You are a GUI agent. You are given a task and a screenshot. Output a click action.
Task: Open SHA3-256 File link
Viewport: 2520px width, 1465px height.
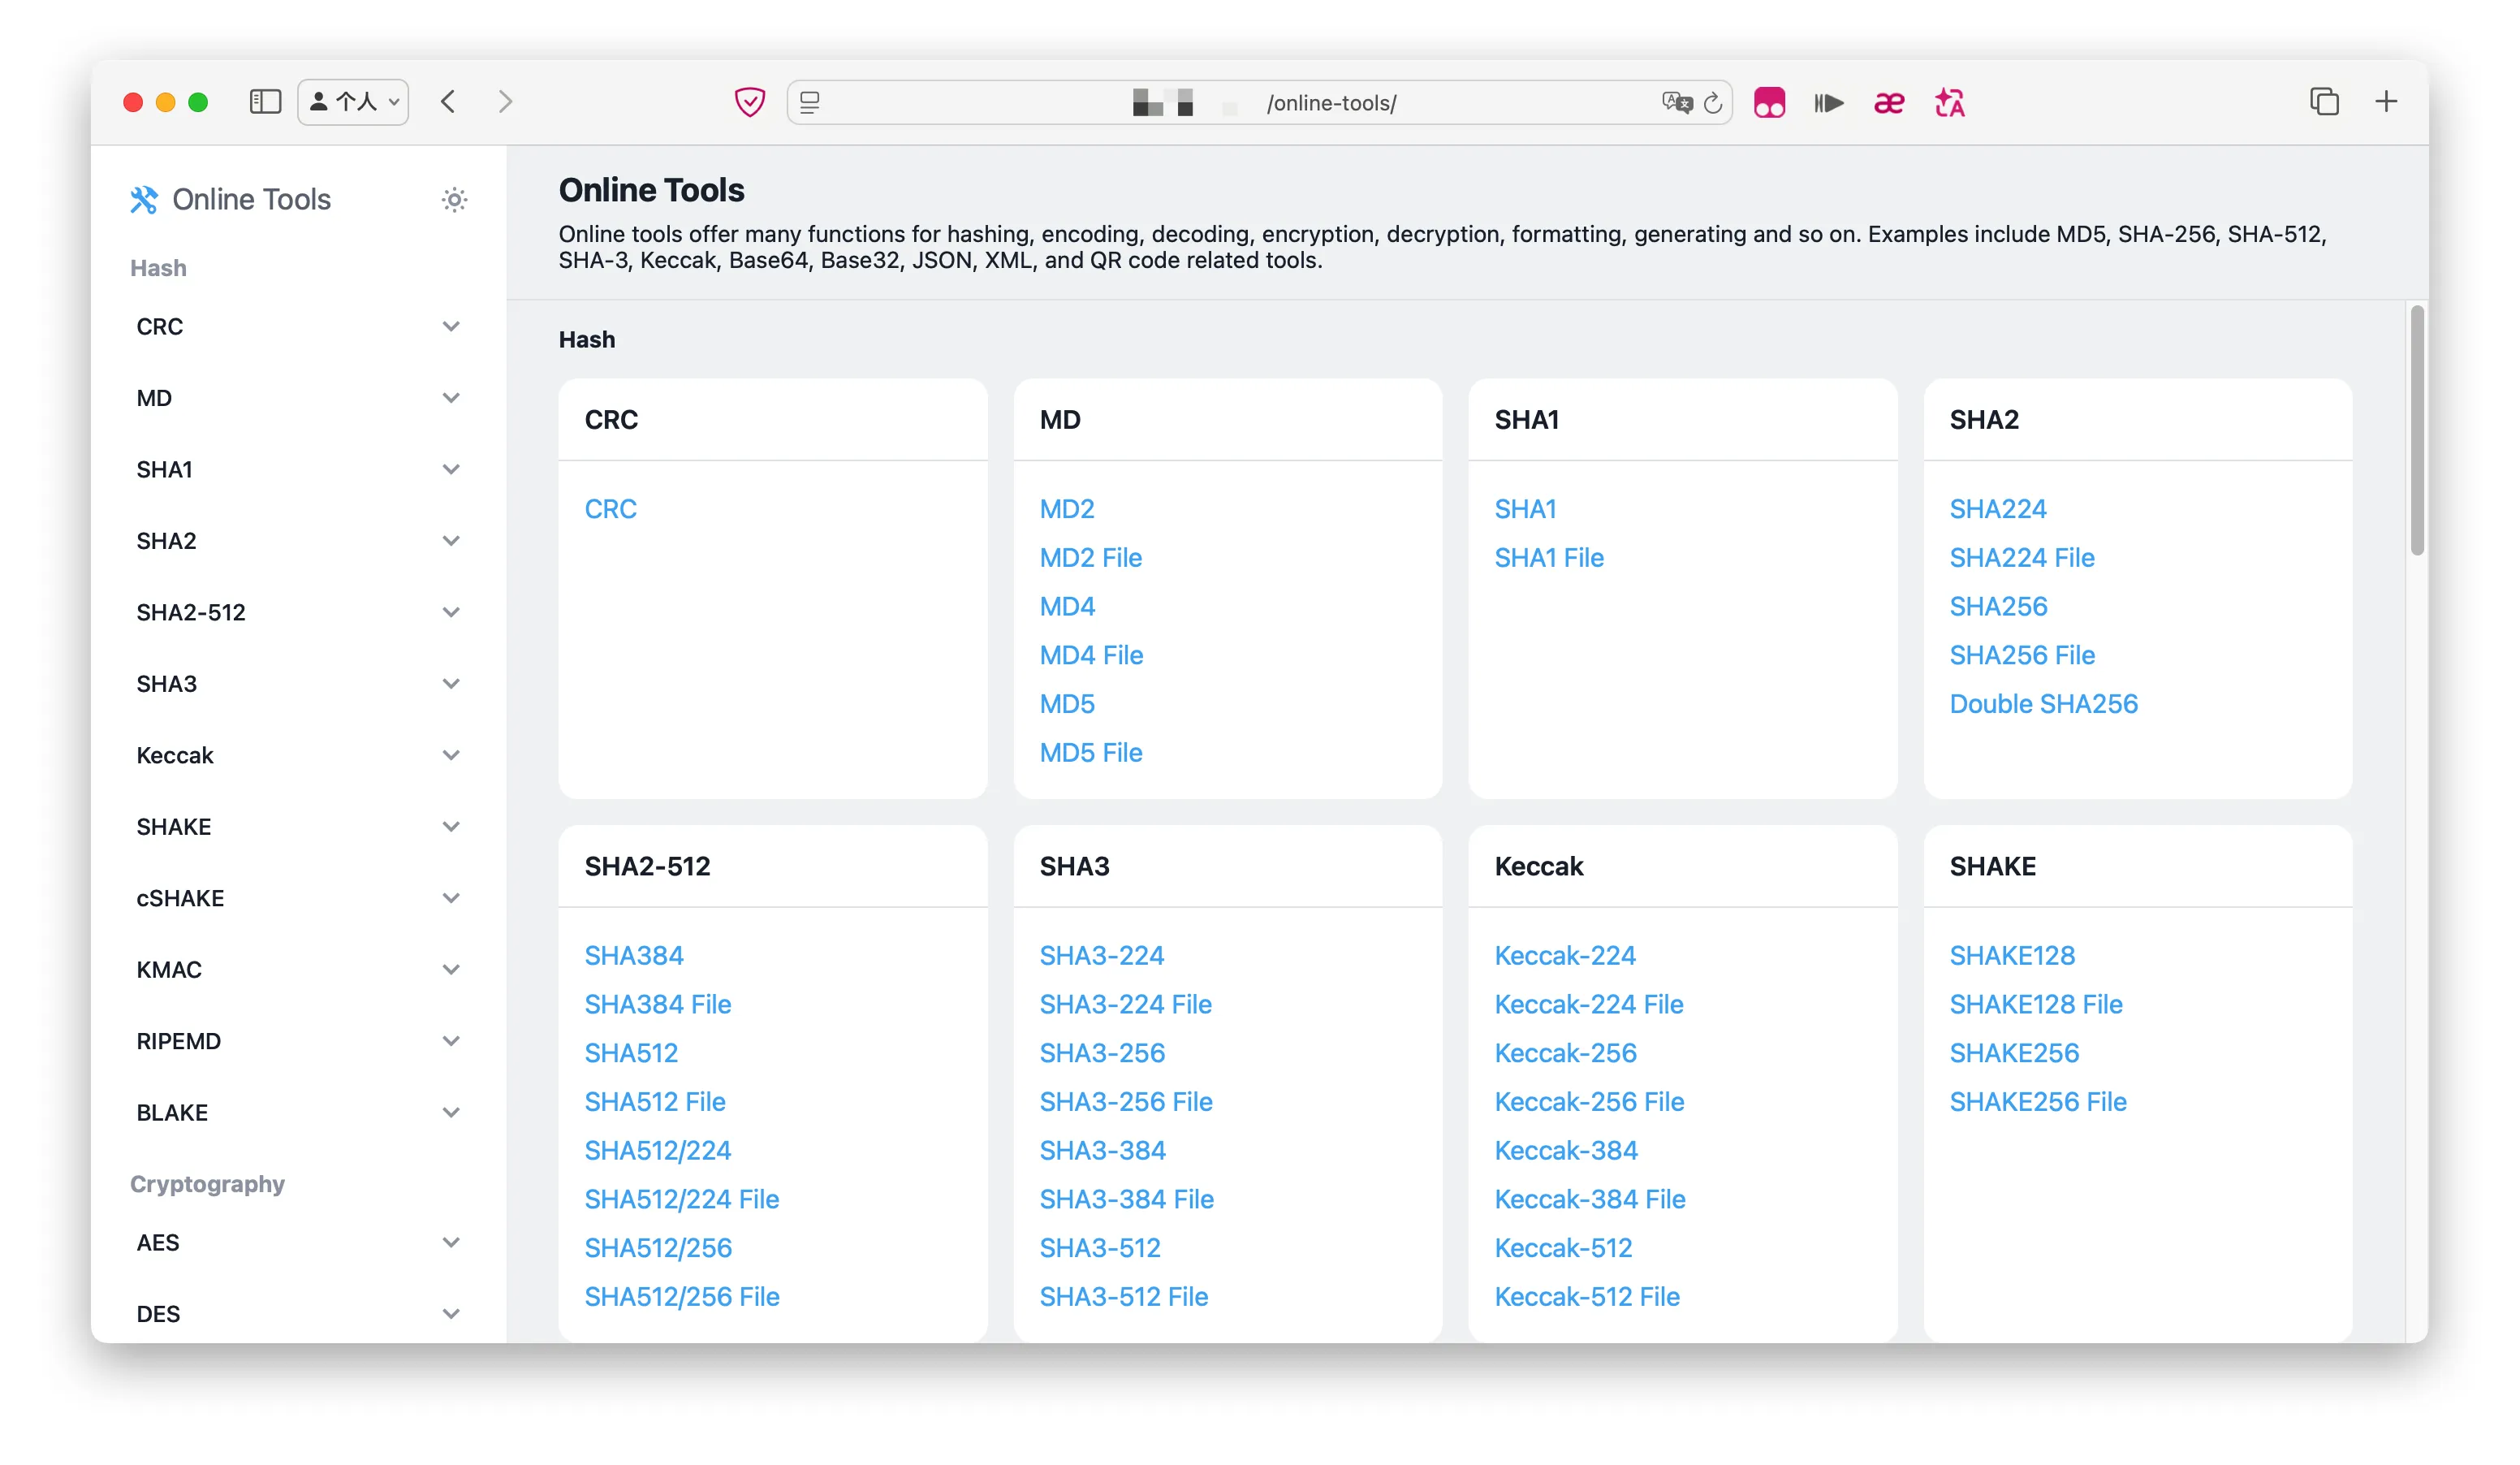click(1126, 1102)
